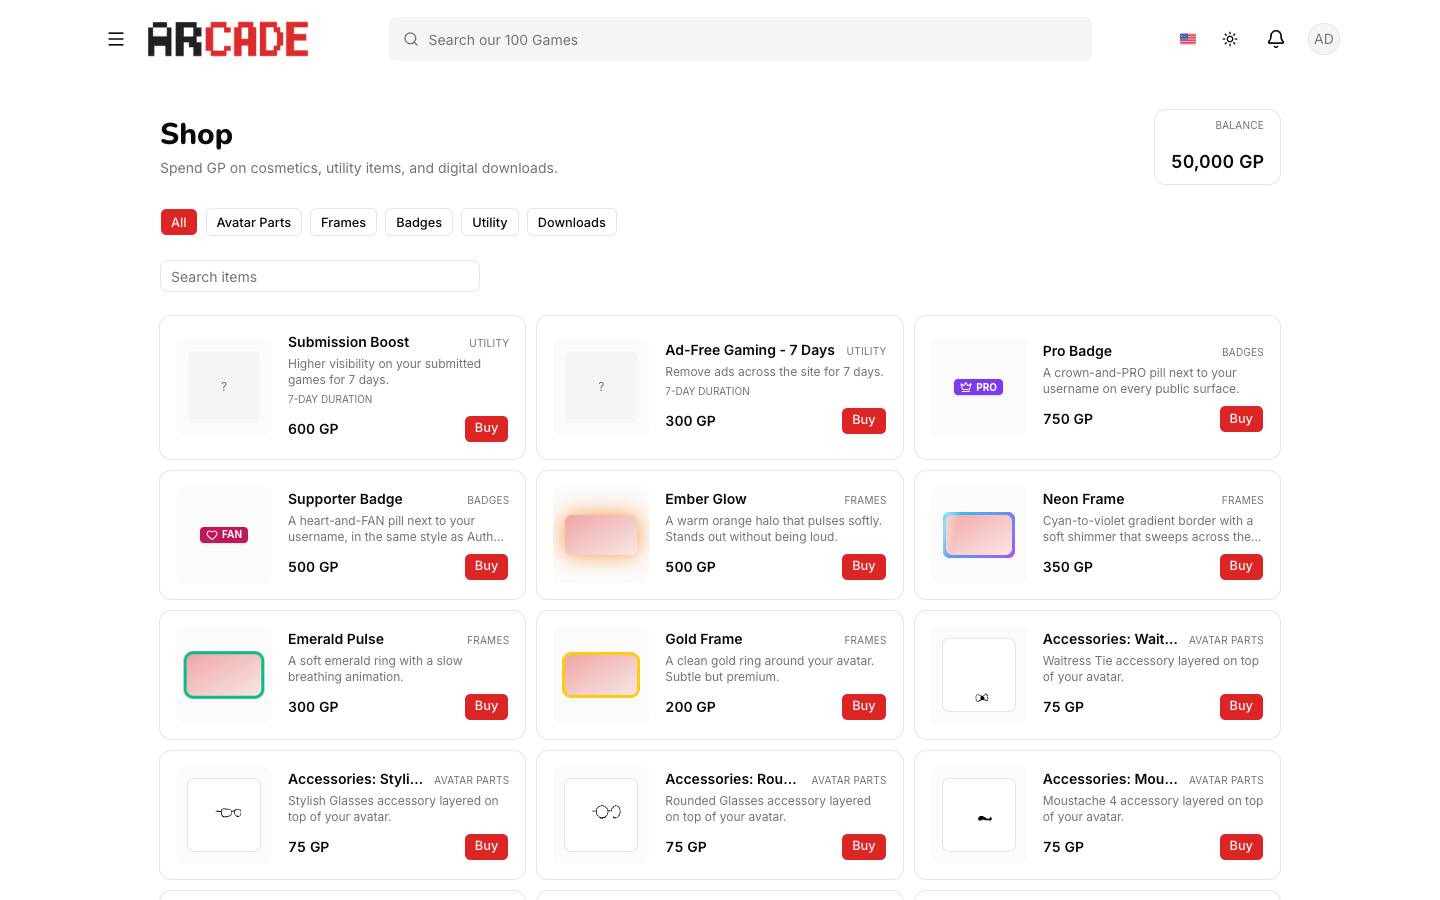The image size is (1440, 900).
Task: Click the FAN badge icon
Action: [x=224, y=535]
